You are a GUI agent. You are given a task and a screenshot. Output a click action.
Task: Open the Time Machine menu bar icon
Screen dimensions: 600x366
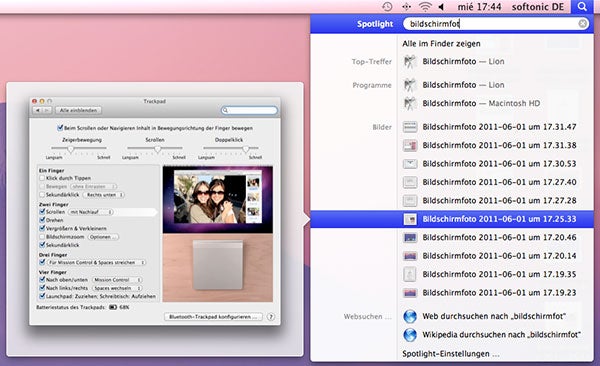tap(387, 7)
